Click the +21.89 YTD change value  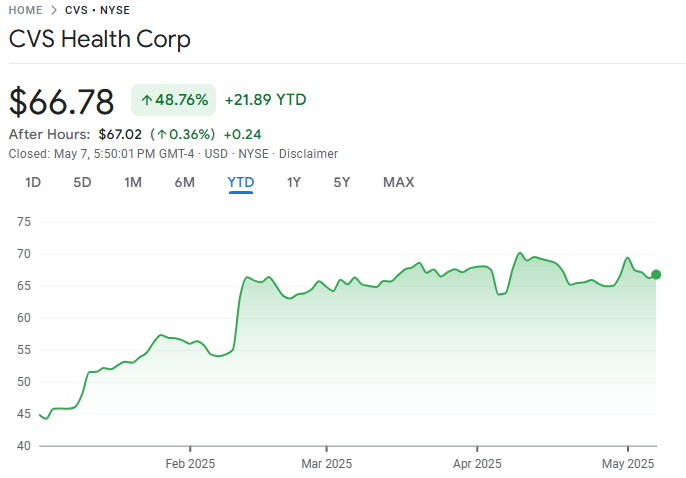(x=265, y=100)
